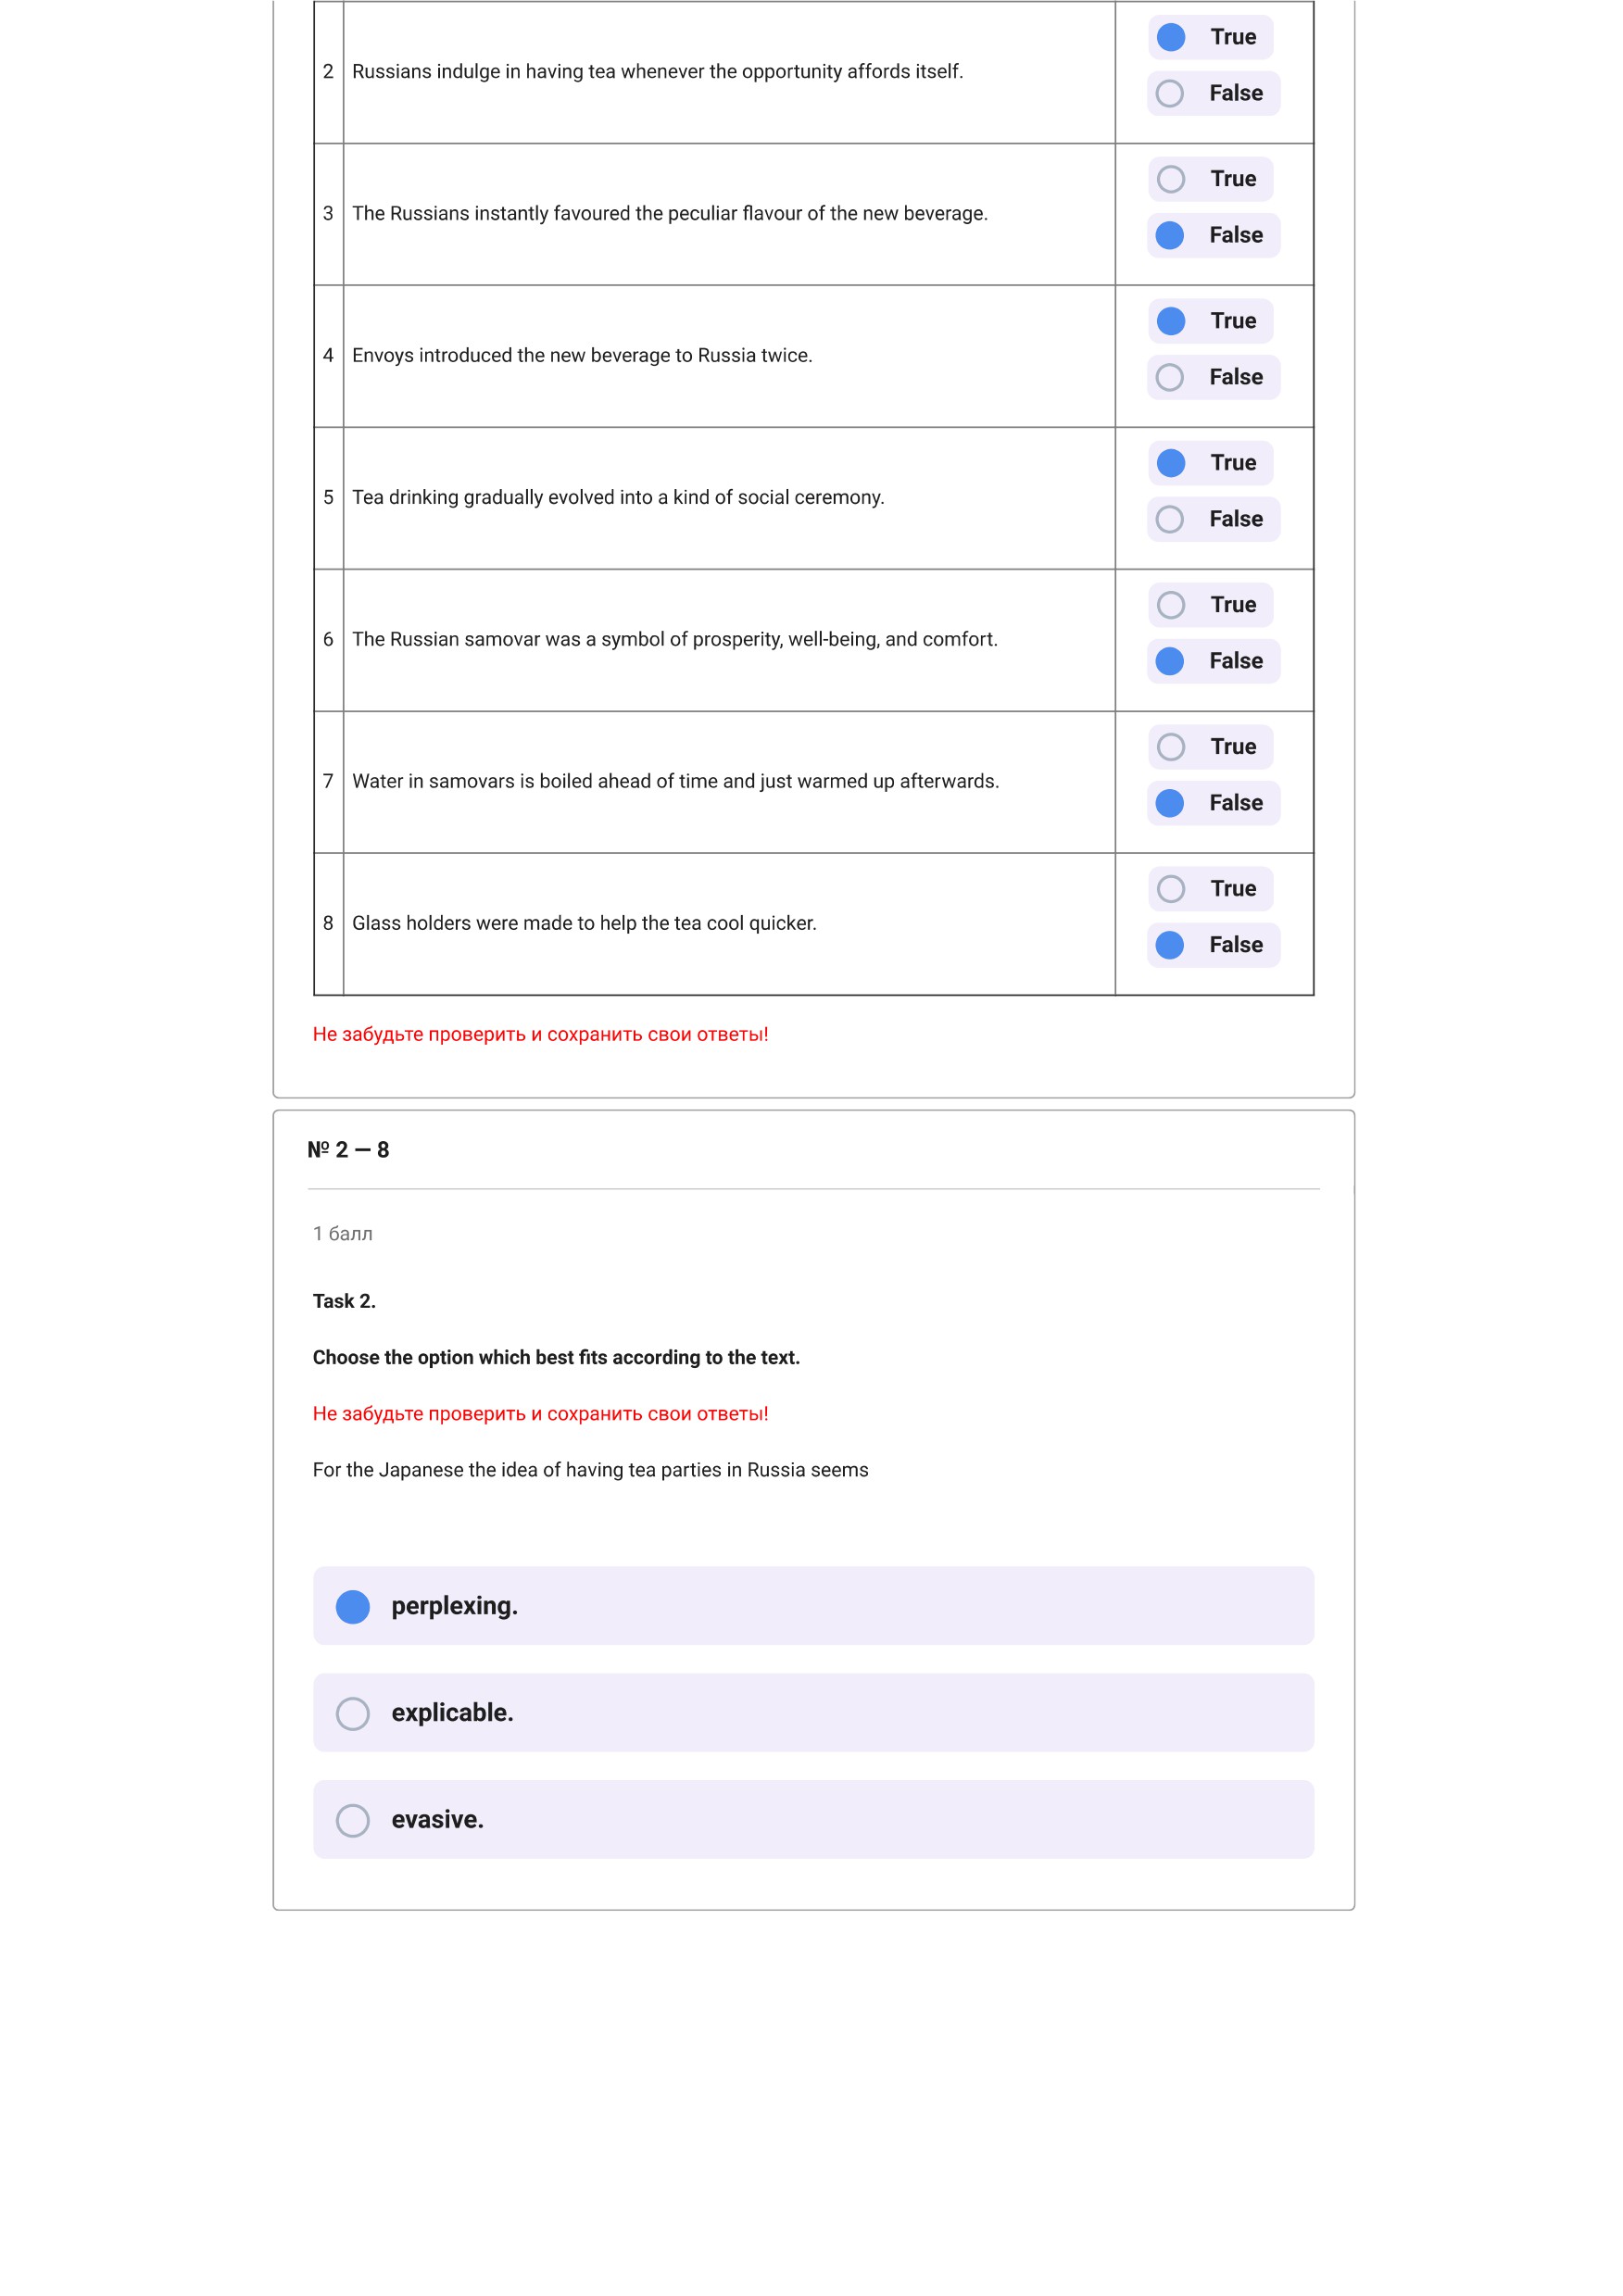The image size is (1623, 2296).
Task: Select True for statement 8 glass holders
Action: pyautogui.click(x=1210, y=889)
